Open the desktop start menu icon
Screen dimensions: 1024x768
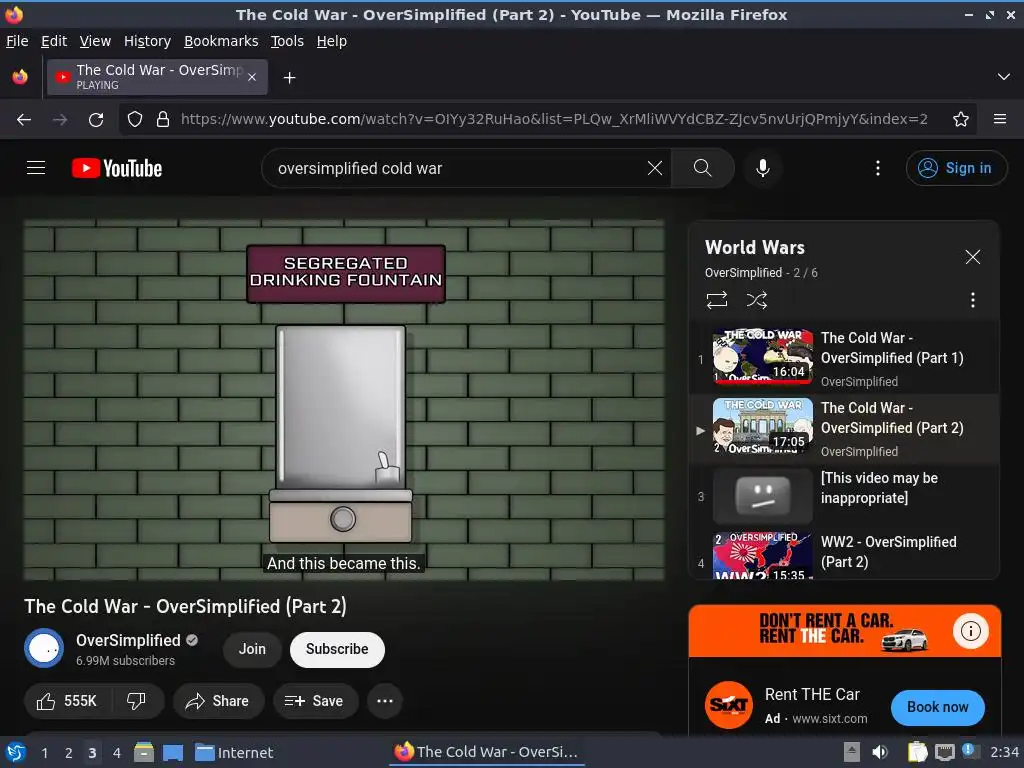pos(15,752)
